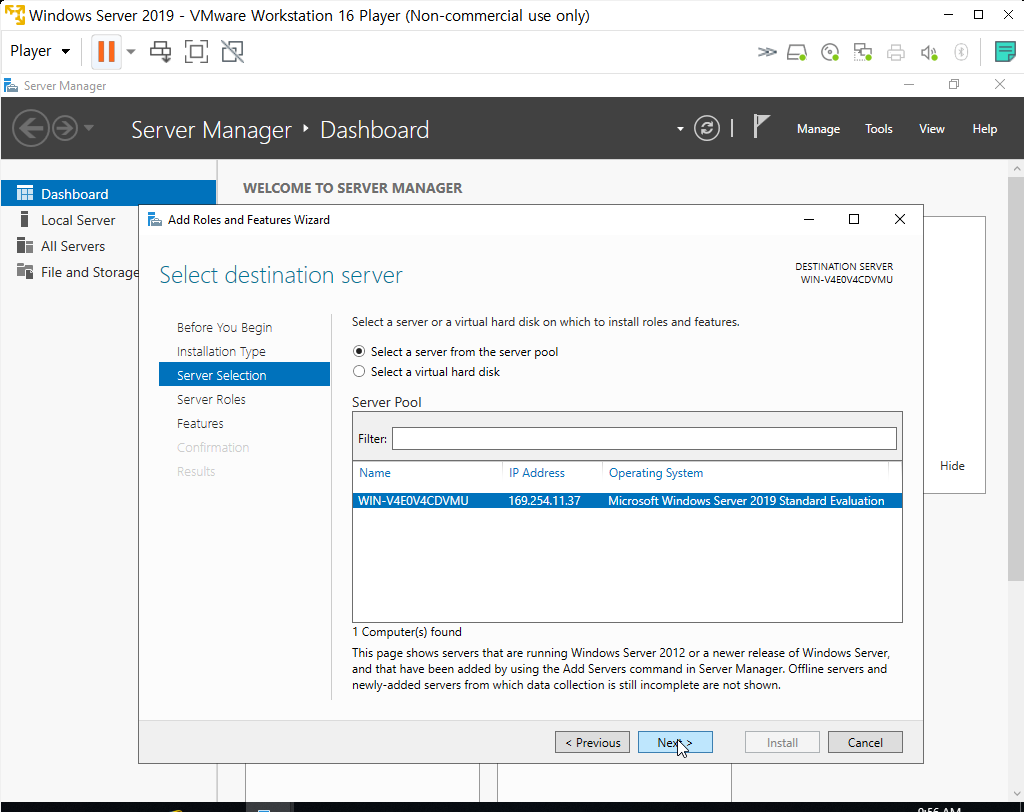Hide the welcome tile via Hide link

click(x=952, y=466)
